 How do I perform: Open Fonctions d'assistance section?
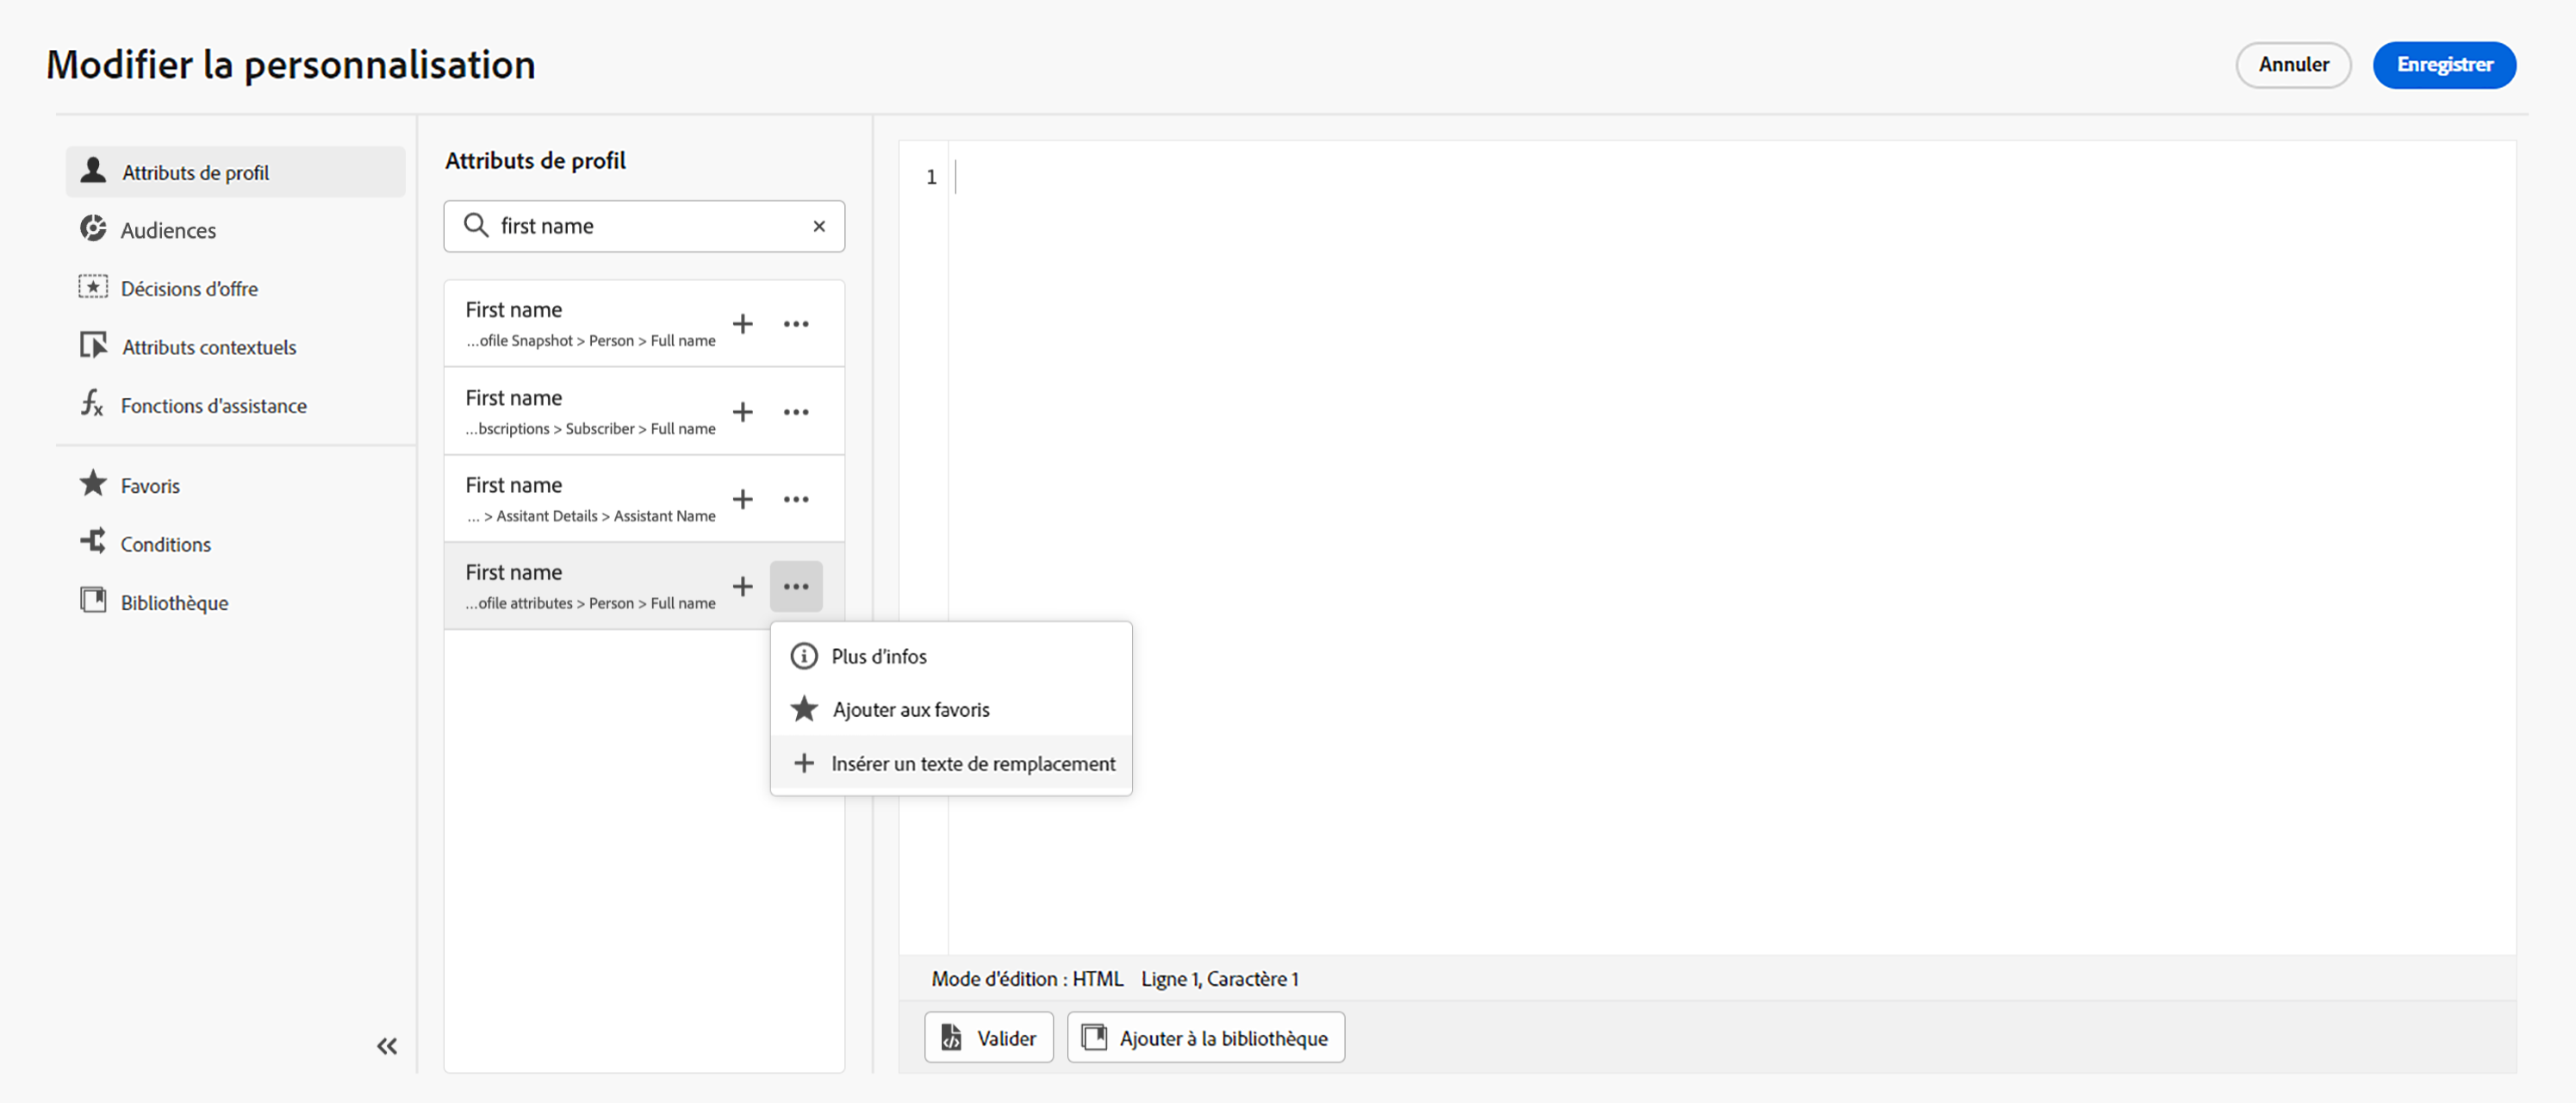tap(213, 405)
